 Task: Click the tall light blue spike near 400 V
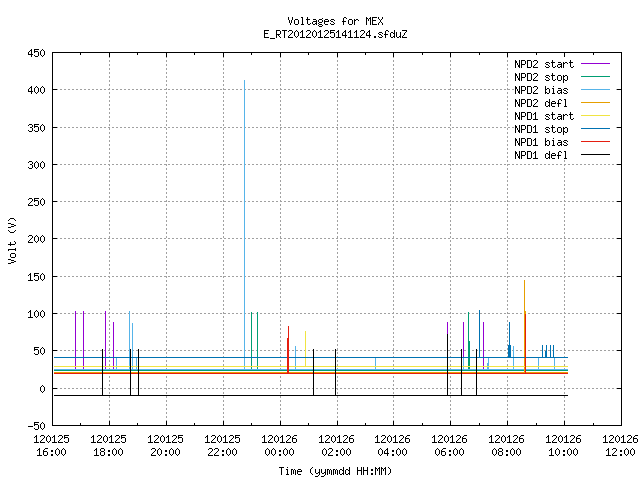pos(244,224)
